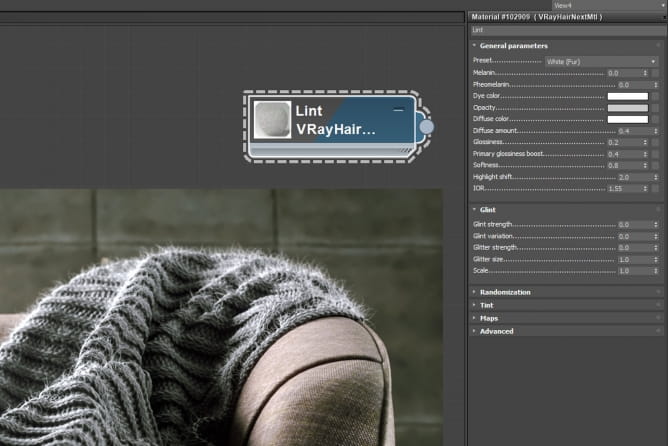Expand the Tint rollout
The width and height of the screenshot is (668, 446).
[486, 305]
